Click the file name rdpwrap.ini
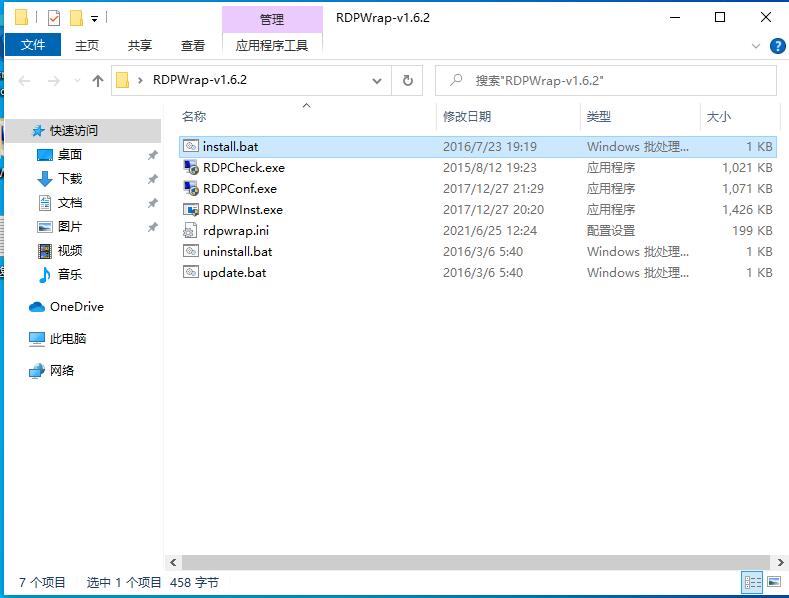 coord(236,231)
